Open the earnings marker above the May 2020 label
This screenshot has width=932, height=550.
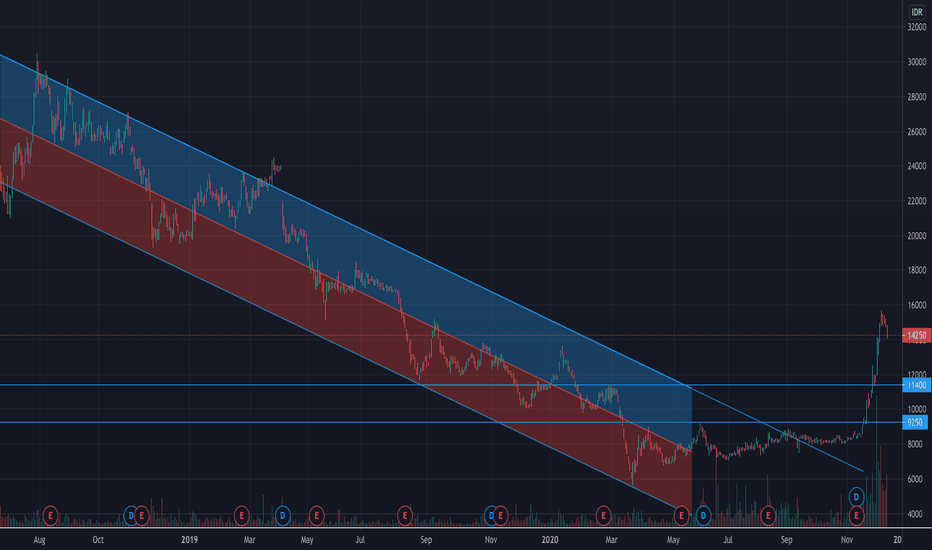681,516
